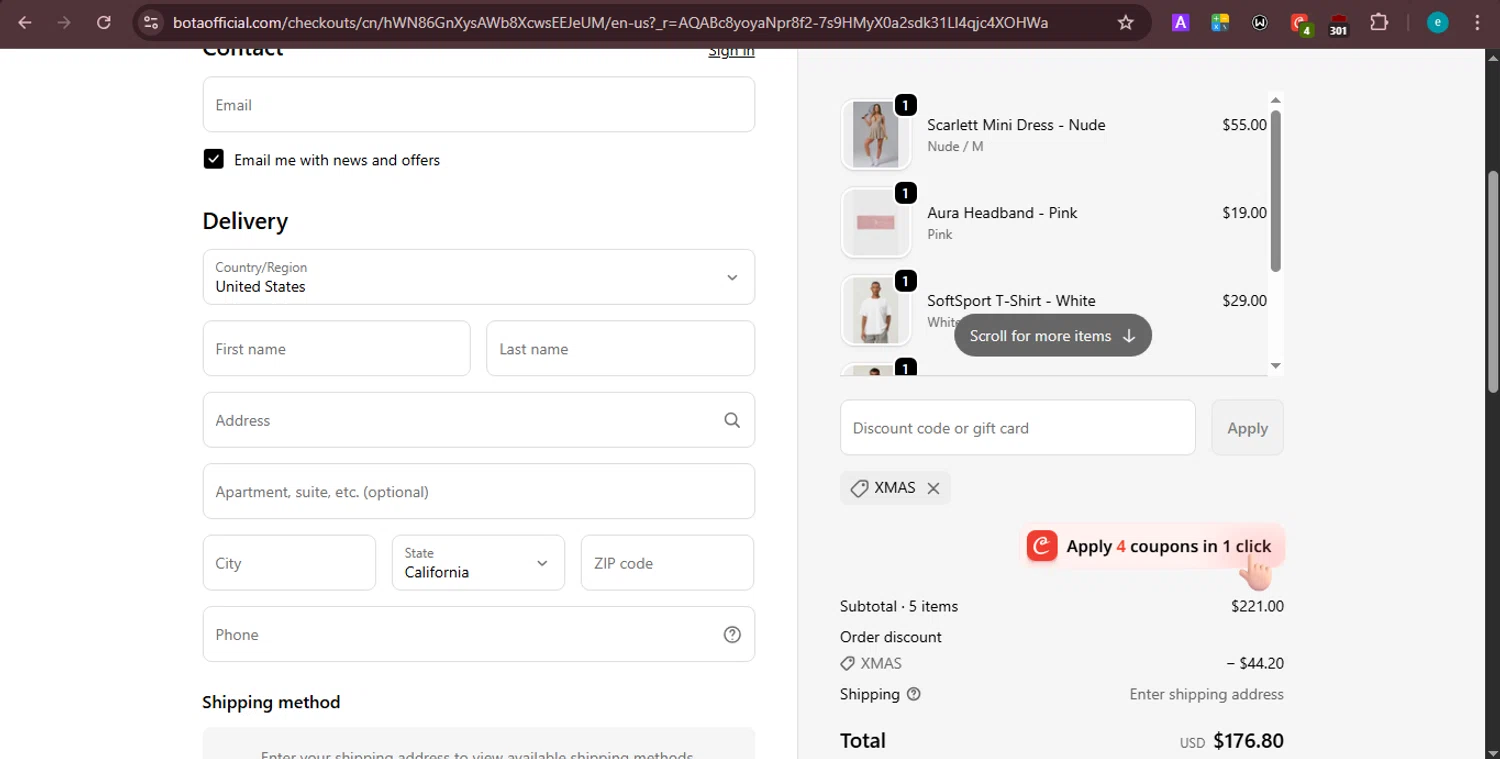Click the shipping info question mark icon
The width and height of the screenshot is (1500, 759).
(913, 694)
